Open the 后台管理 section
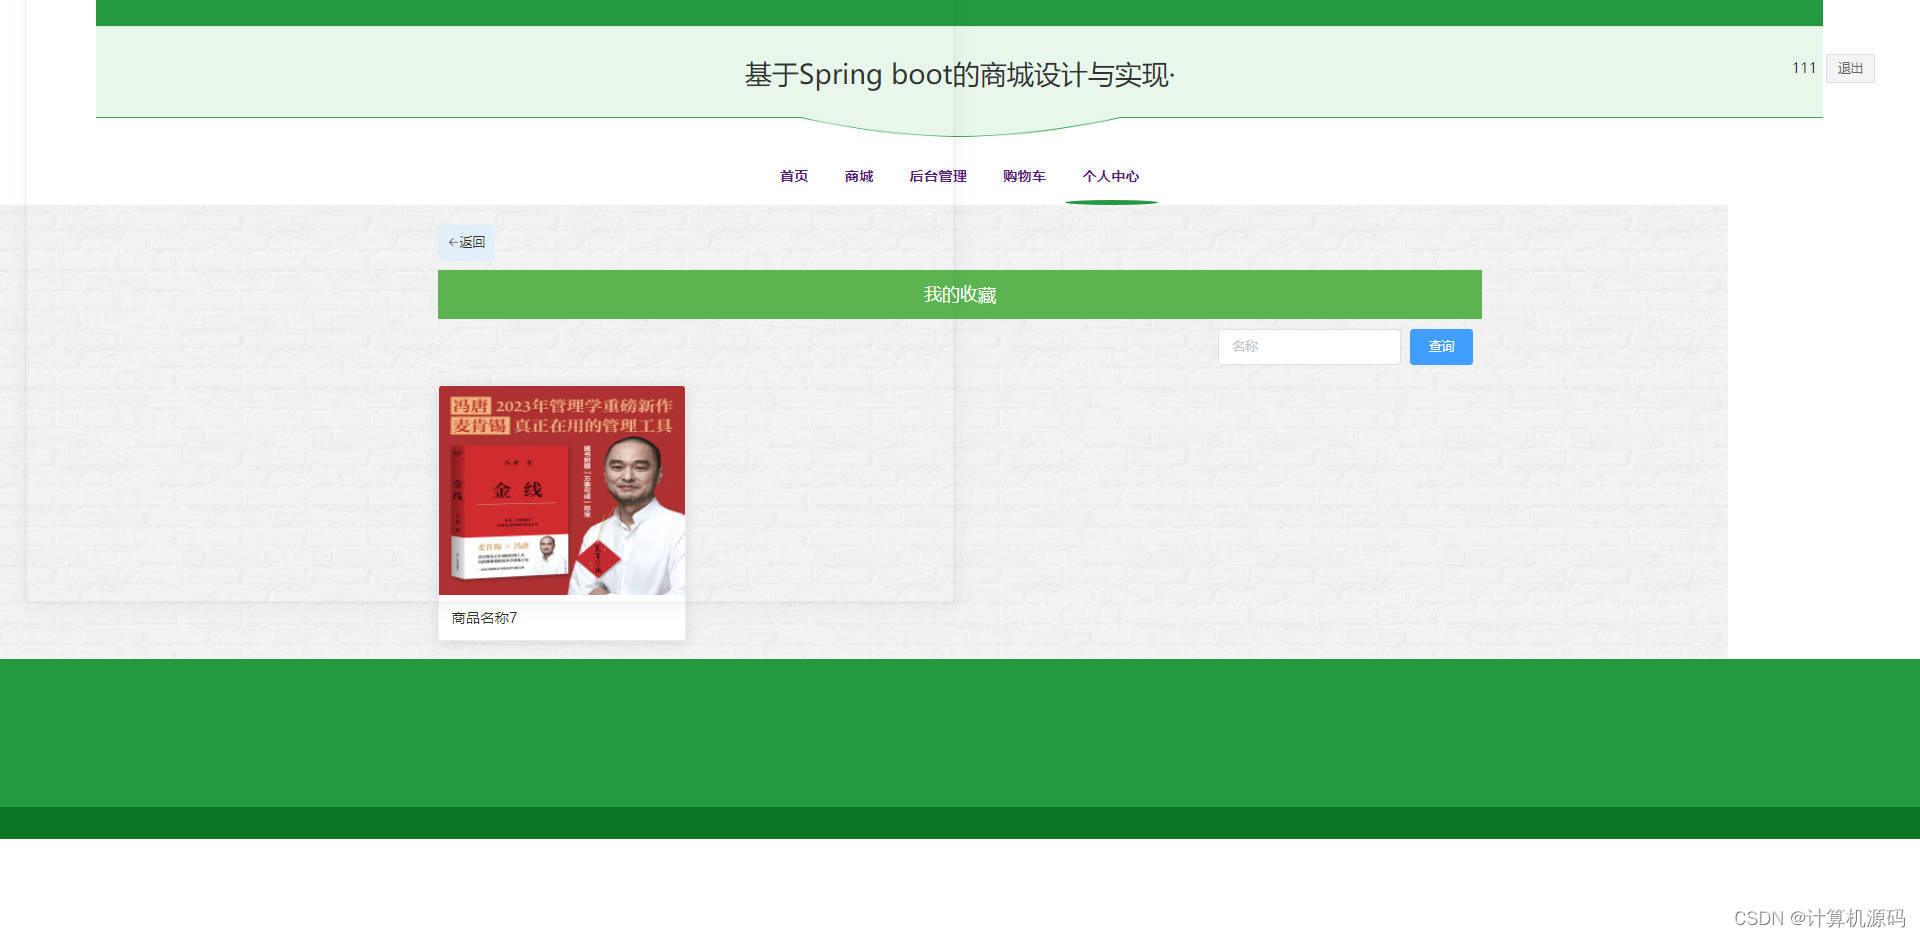 (x=937, y=176)
